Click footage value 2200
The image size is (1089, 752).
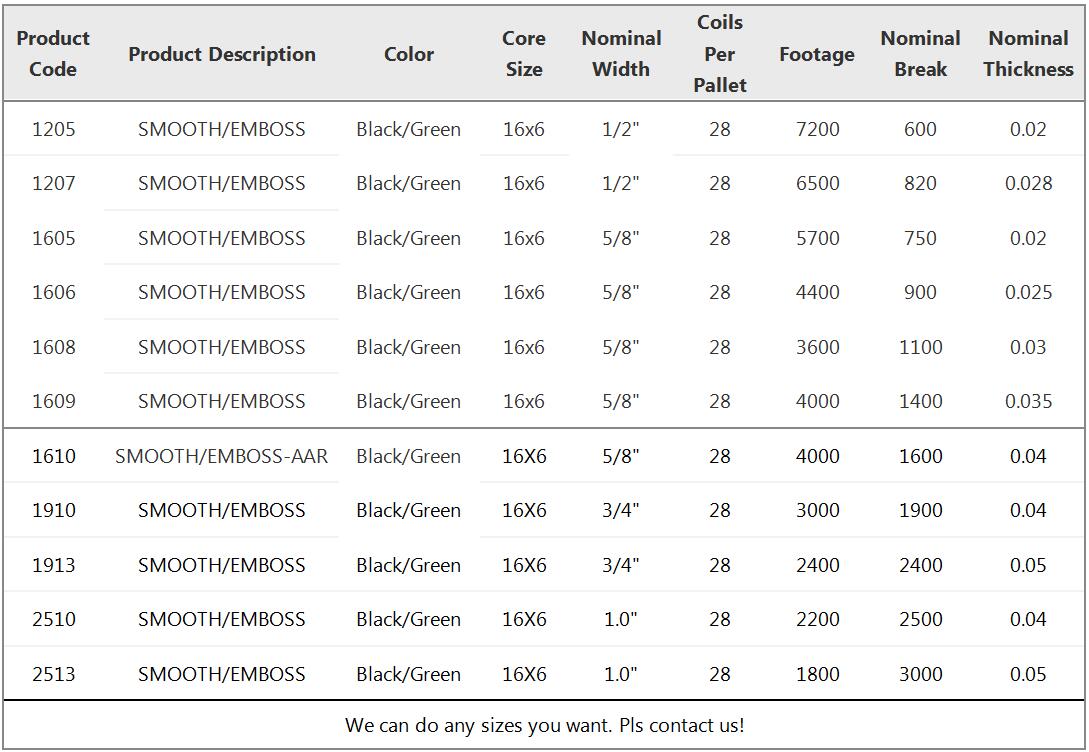pyautogui.click(x=817, y=619)
